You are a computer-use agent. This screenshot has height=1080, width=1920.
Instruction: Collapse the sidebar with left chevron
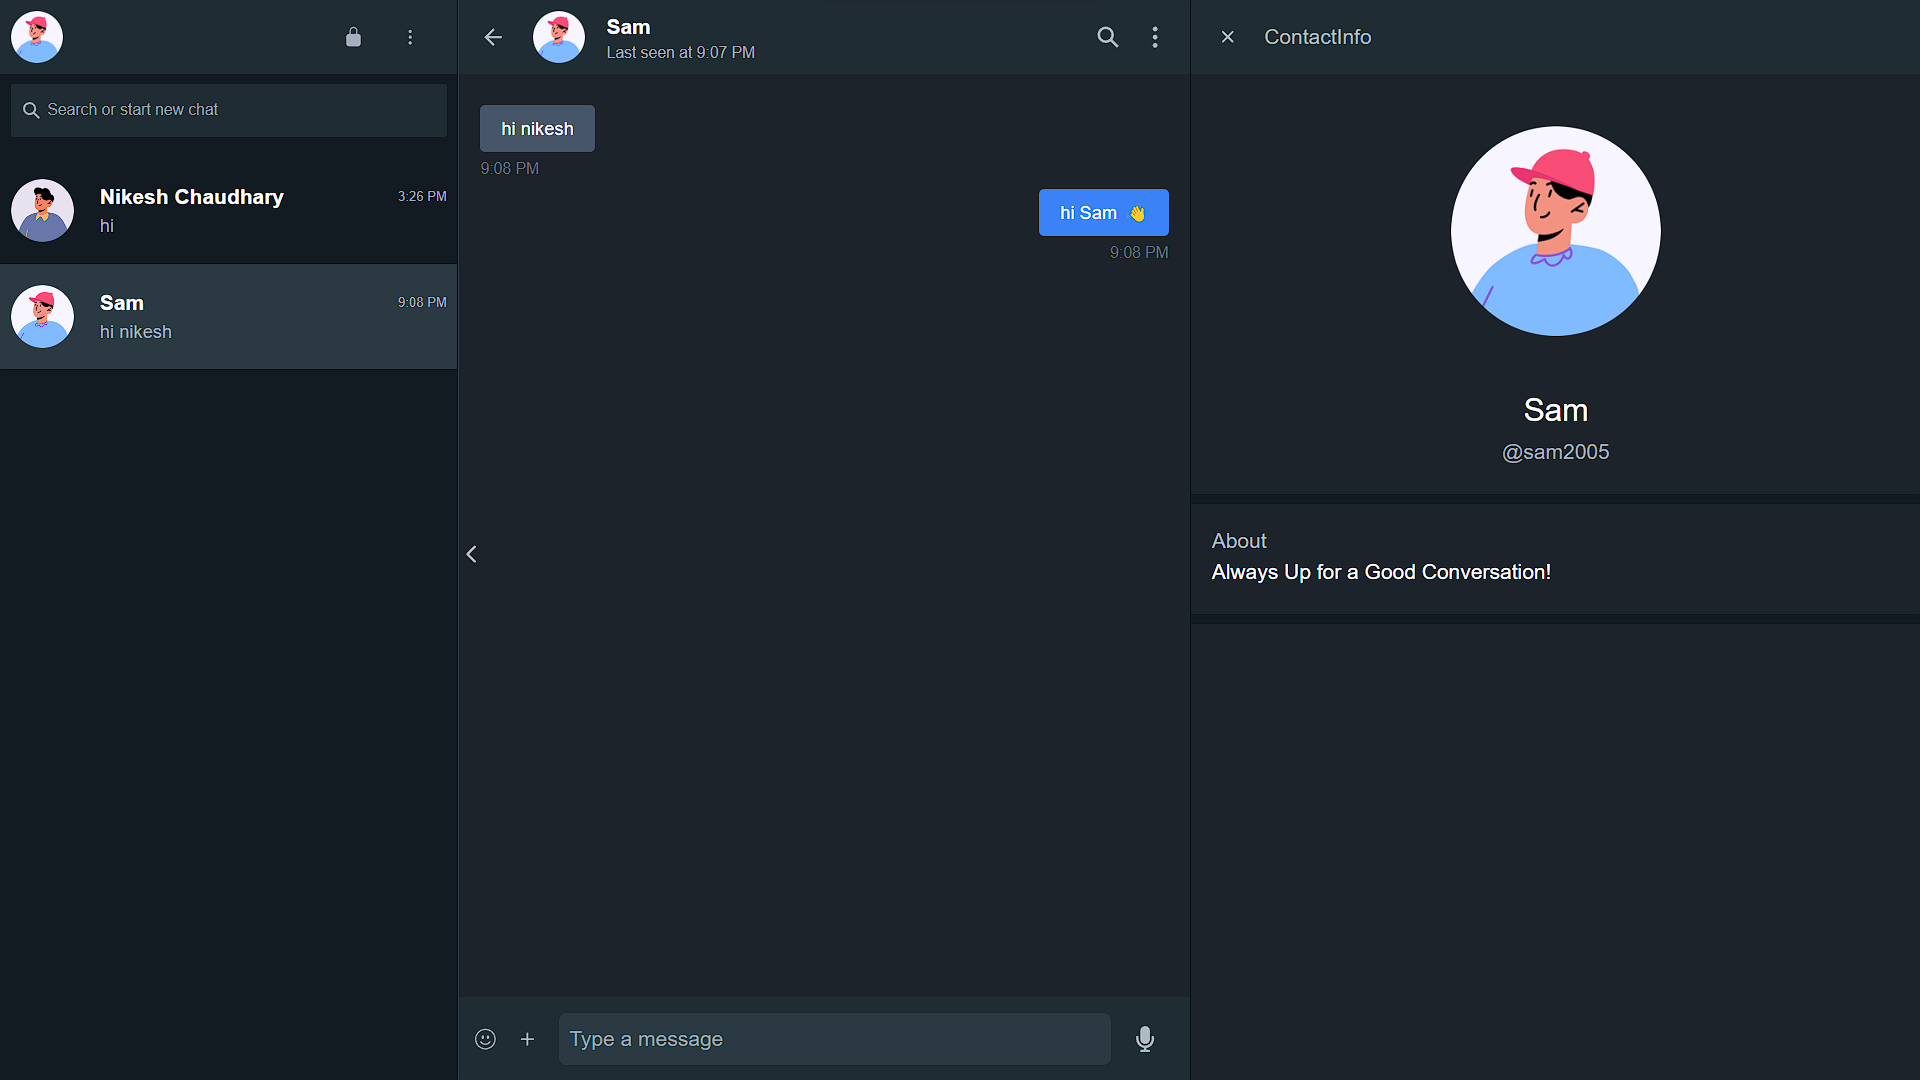point(472,554)
